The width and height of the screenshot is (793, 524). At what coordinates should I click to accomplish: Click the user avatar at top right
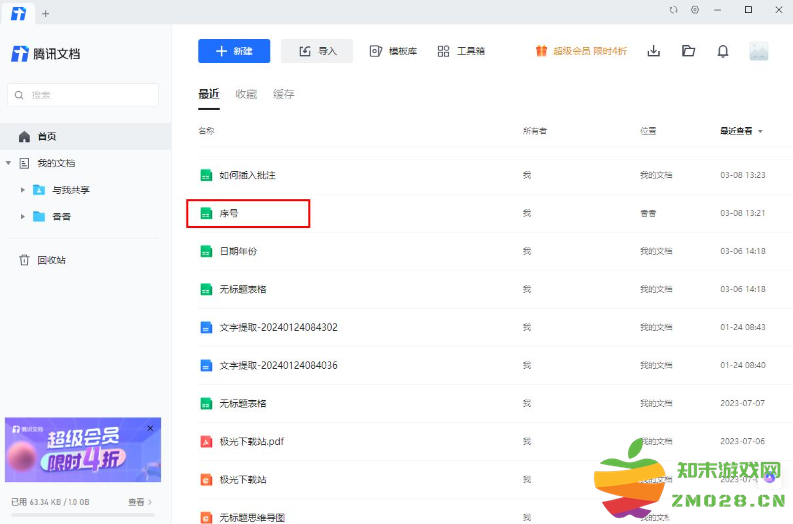coord(759,51)
